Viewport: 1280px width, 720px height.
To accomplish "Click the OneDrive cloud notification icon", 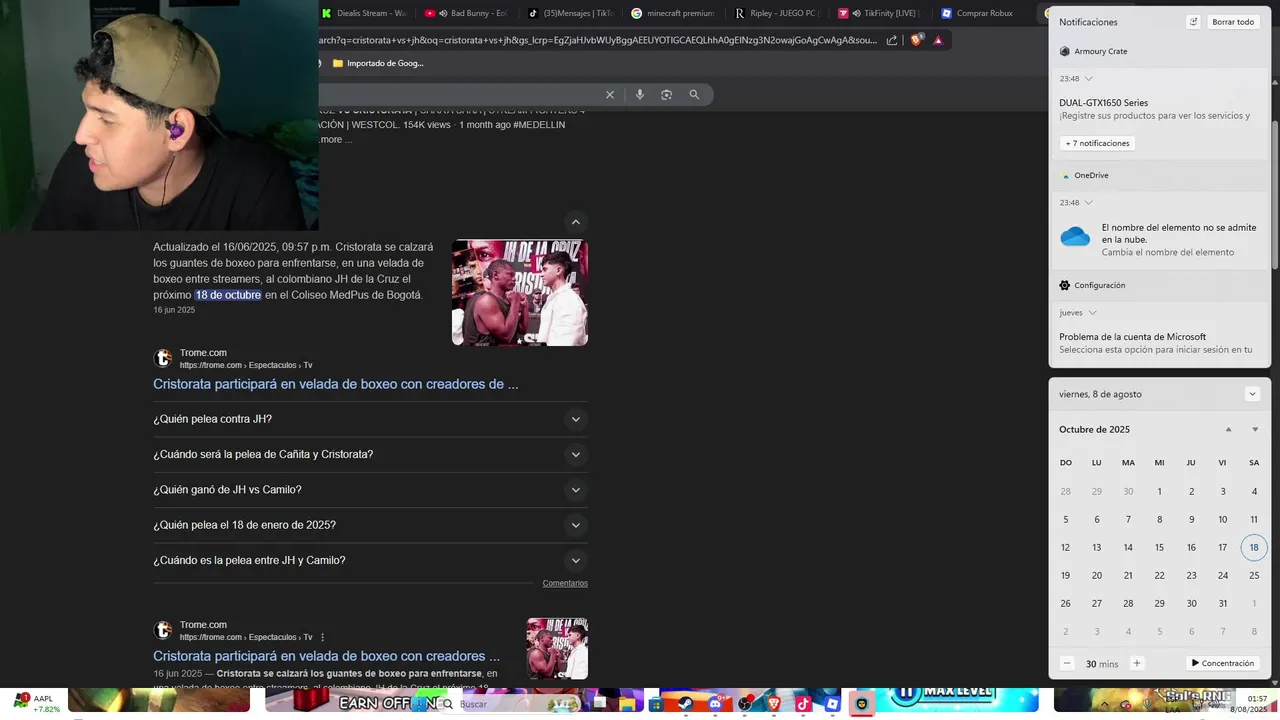I will click(1075, 238).
